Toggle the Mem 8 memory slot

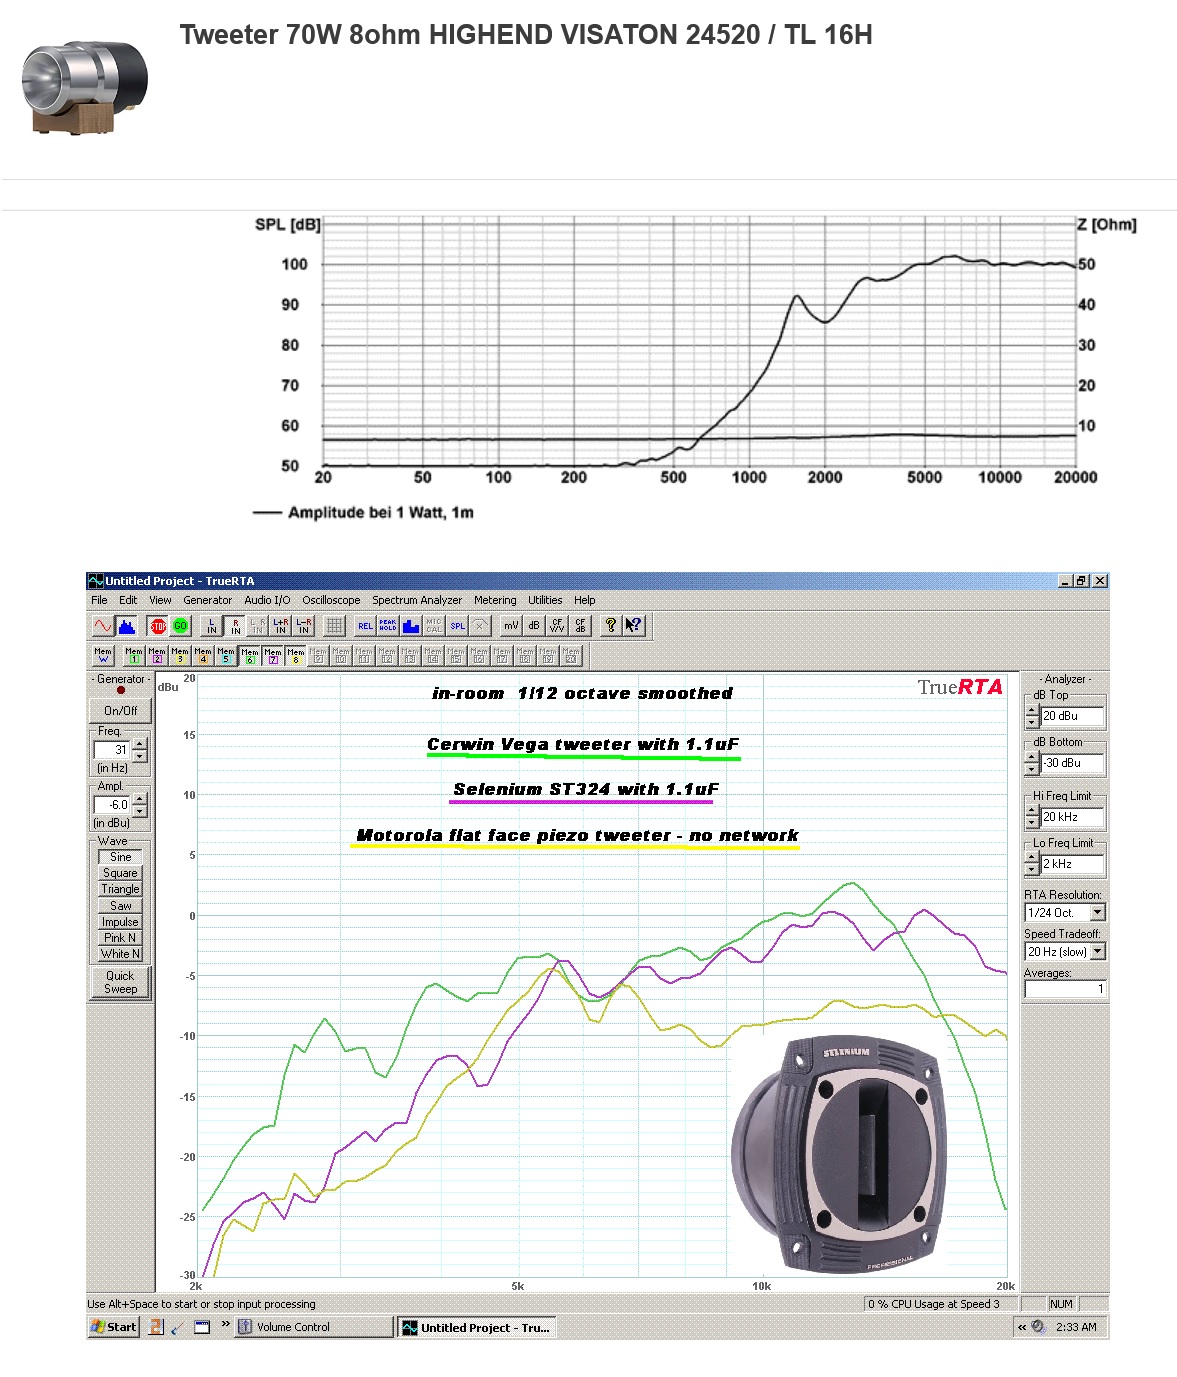click(296, 655)
